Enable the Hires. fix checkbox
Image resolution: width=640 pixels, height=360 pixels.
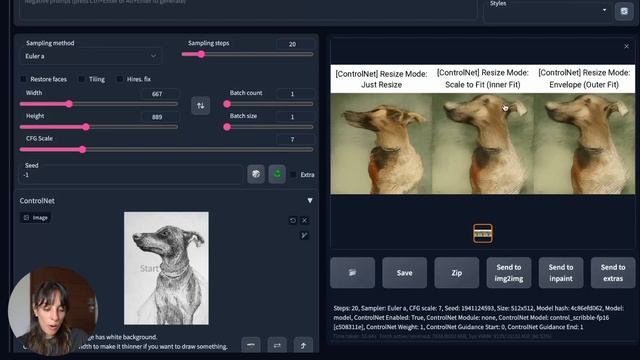(x=119, y=79)
